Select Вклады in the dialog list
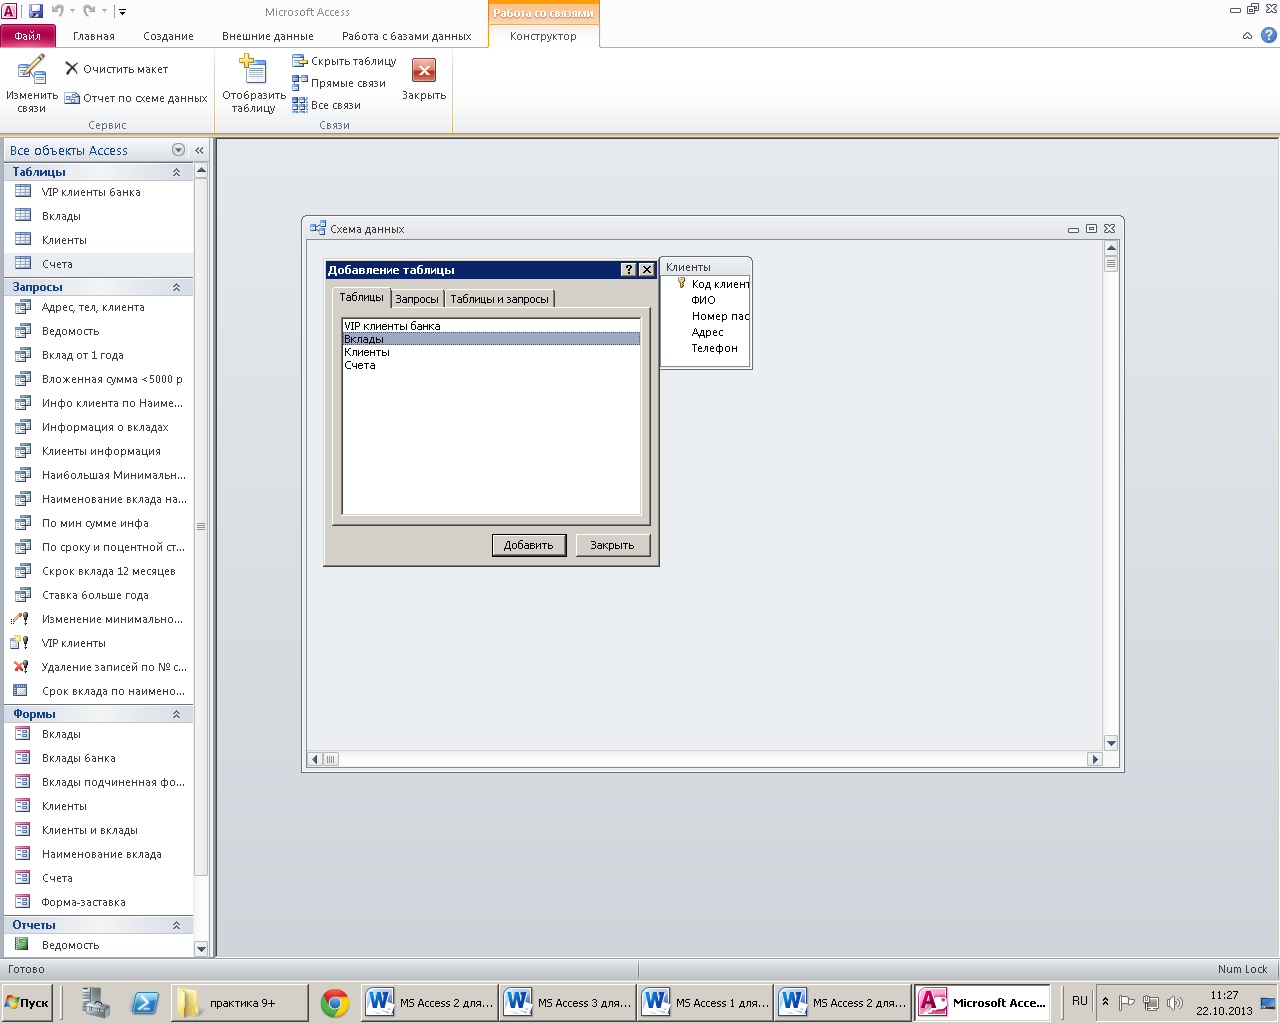 (x=491, y=339)
